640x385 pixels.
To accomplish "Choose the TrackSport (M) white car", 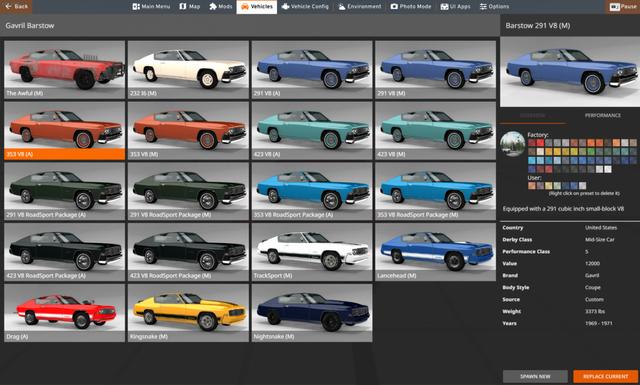I will coord(312,252).
